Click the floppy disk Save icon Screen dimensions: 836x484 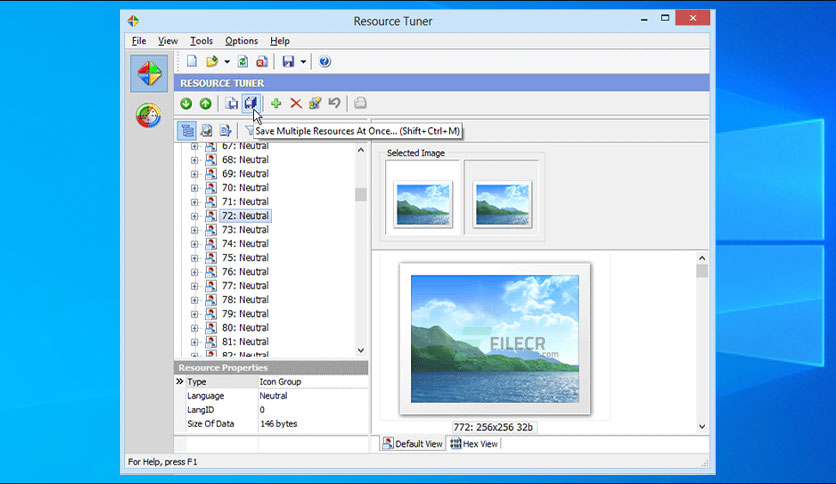[288, 61]
